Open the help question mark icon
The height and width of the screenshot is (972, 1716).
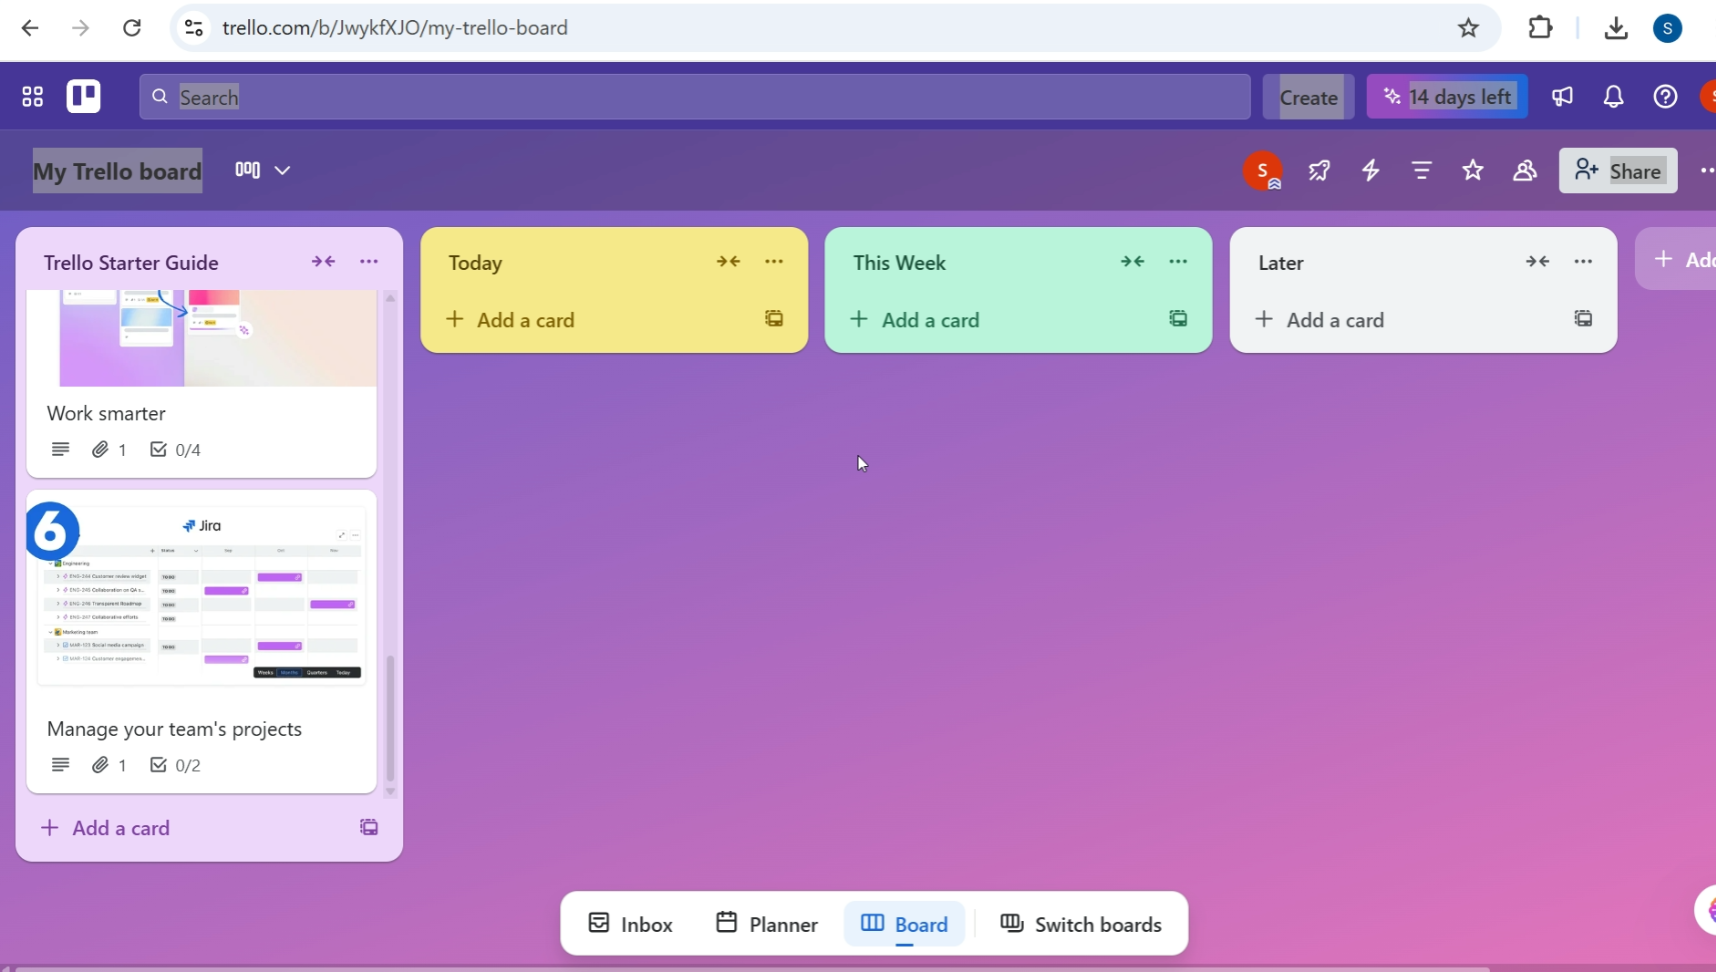click(1665, 97)
